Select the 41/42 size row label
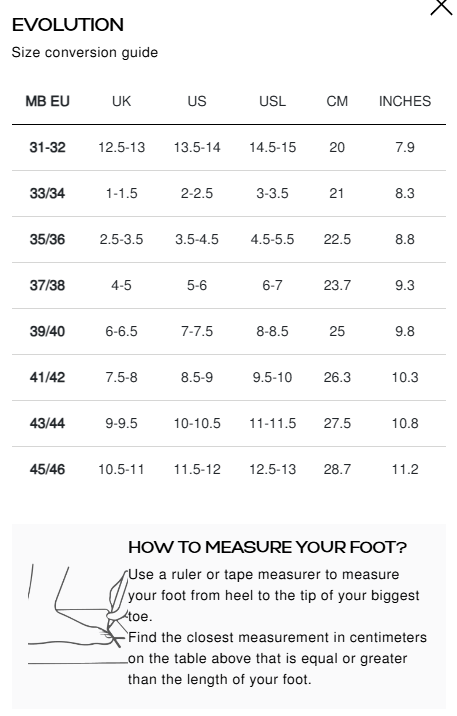 (47, 377)
